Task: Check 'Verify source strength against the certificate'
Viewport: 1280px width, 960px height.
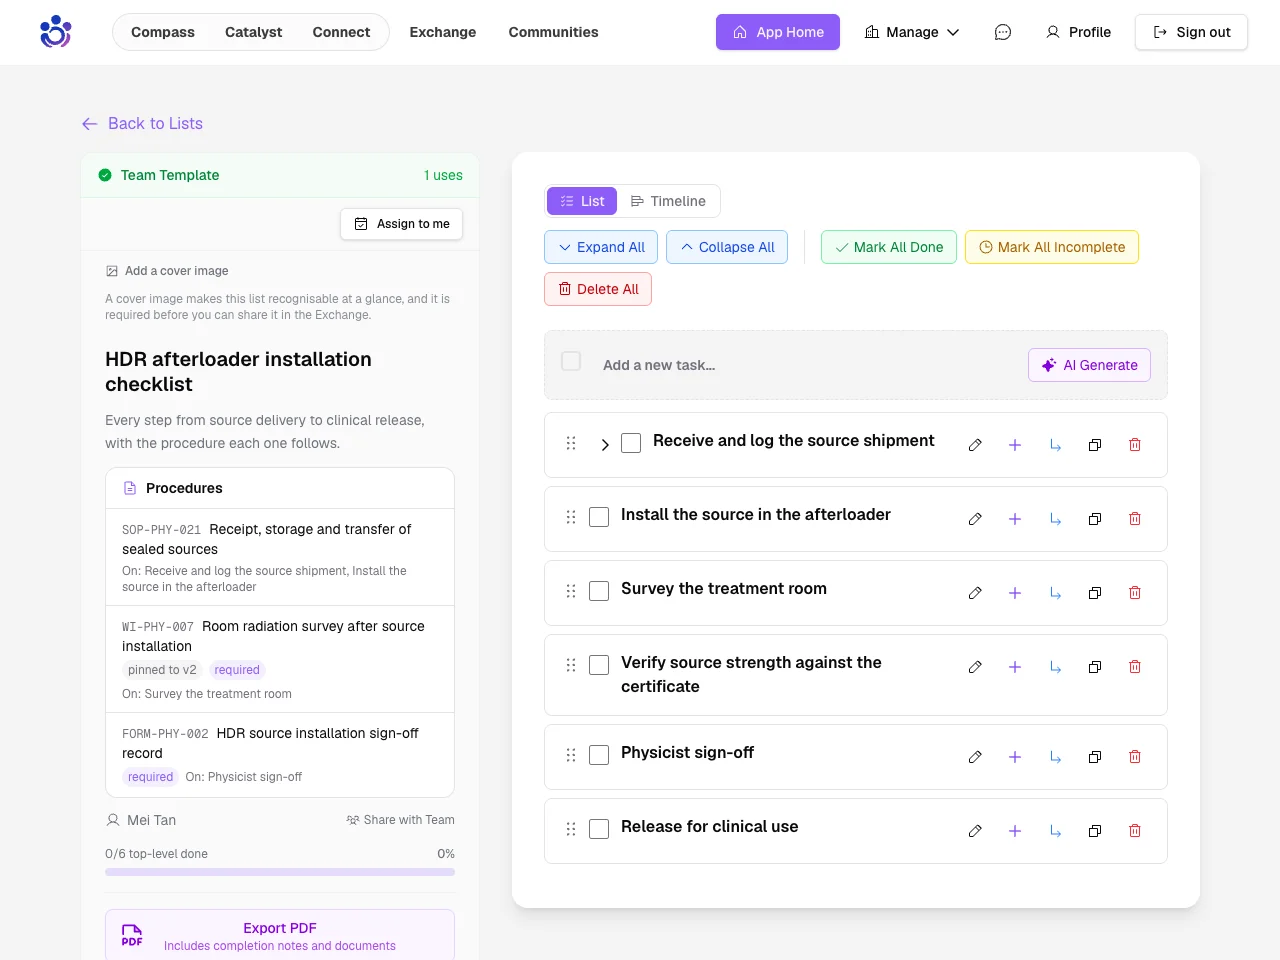Action: pyautogui.click(x=599, y=665)
